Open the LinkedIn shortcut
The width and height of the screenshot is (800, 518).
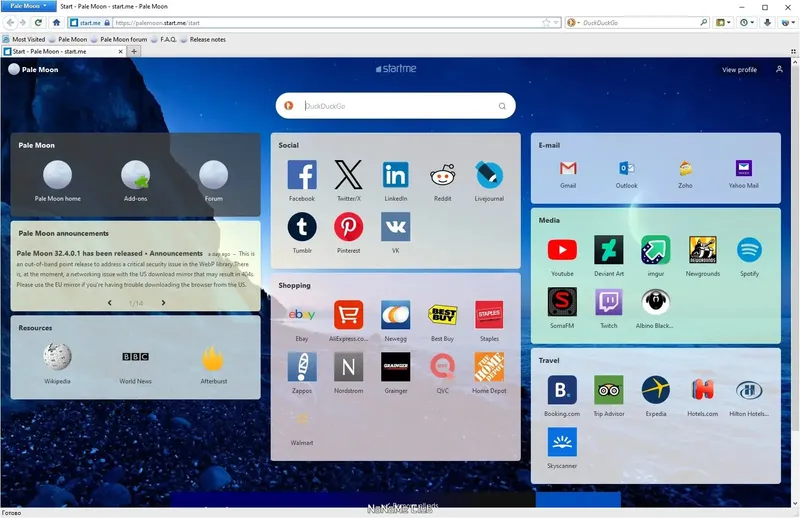click(x=395, y=175)
